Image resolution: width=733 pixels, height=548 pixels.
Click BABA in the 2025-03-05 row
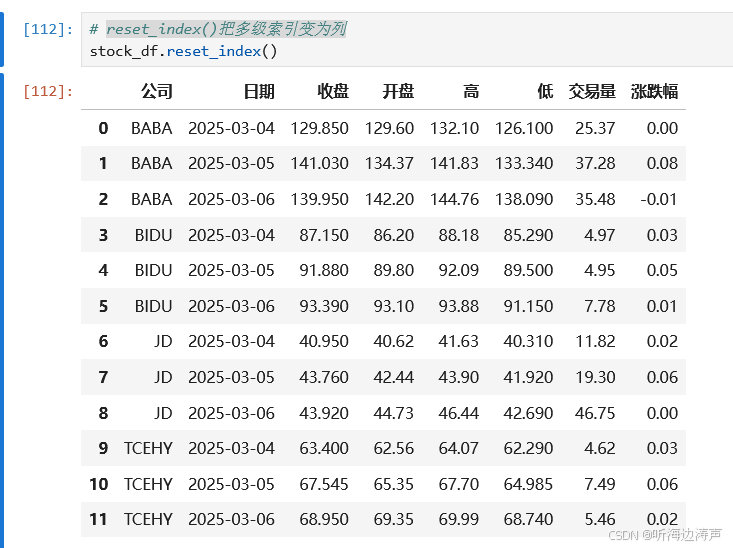(151, 163)
